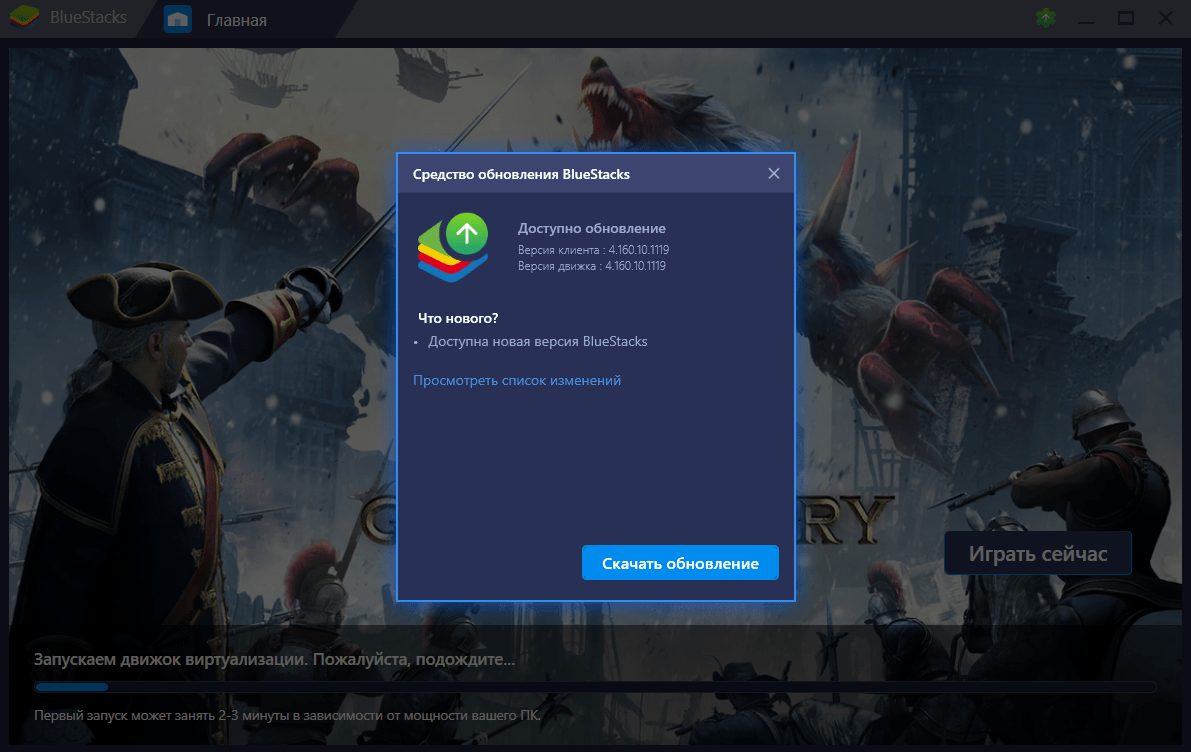Viewport: 1191px width, 752px height.
Task: Switch to the Главная tab label
Action: (x=236, y=20)
